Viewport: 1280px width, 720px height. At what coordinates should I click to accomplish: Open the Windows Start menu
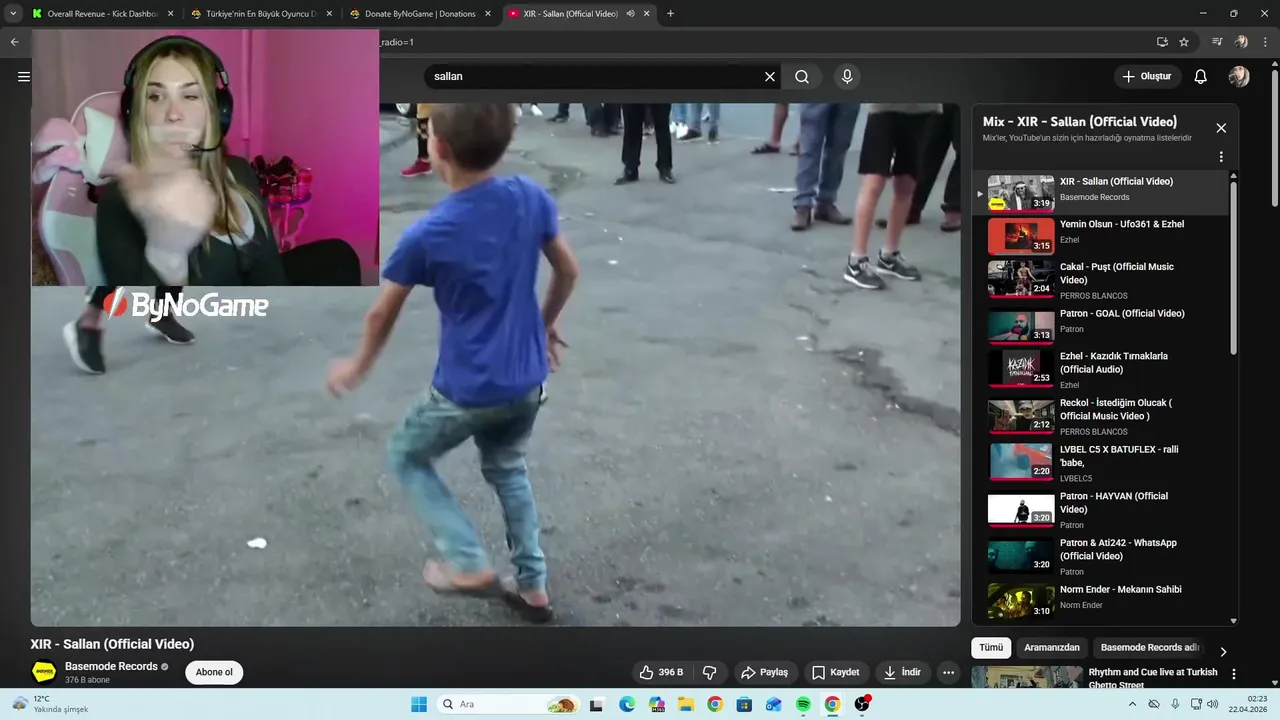(419, 704)
